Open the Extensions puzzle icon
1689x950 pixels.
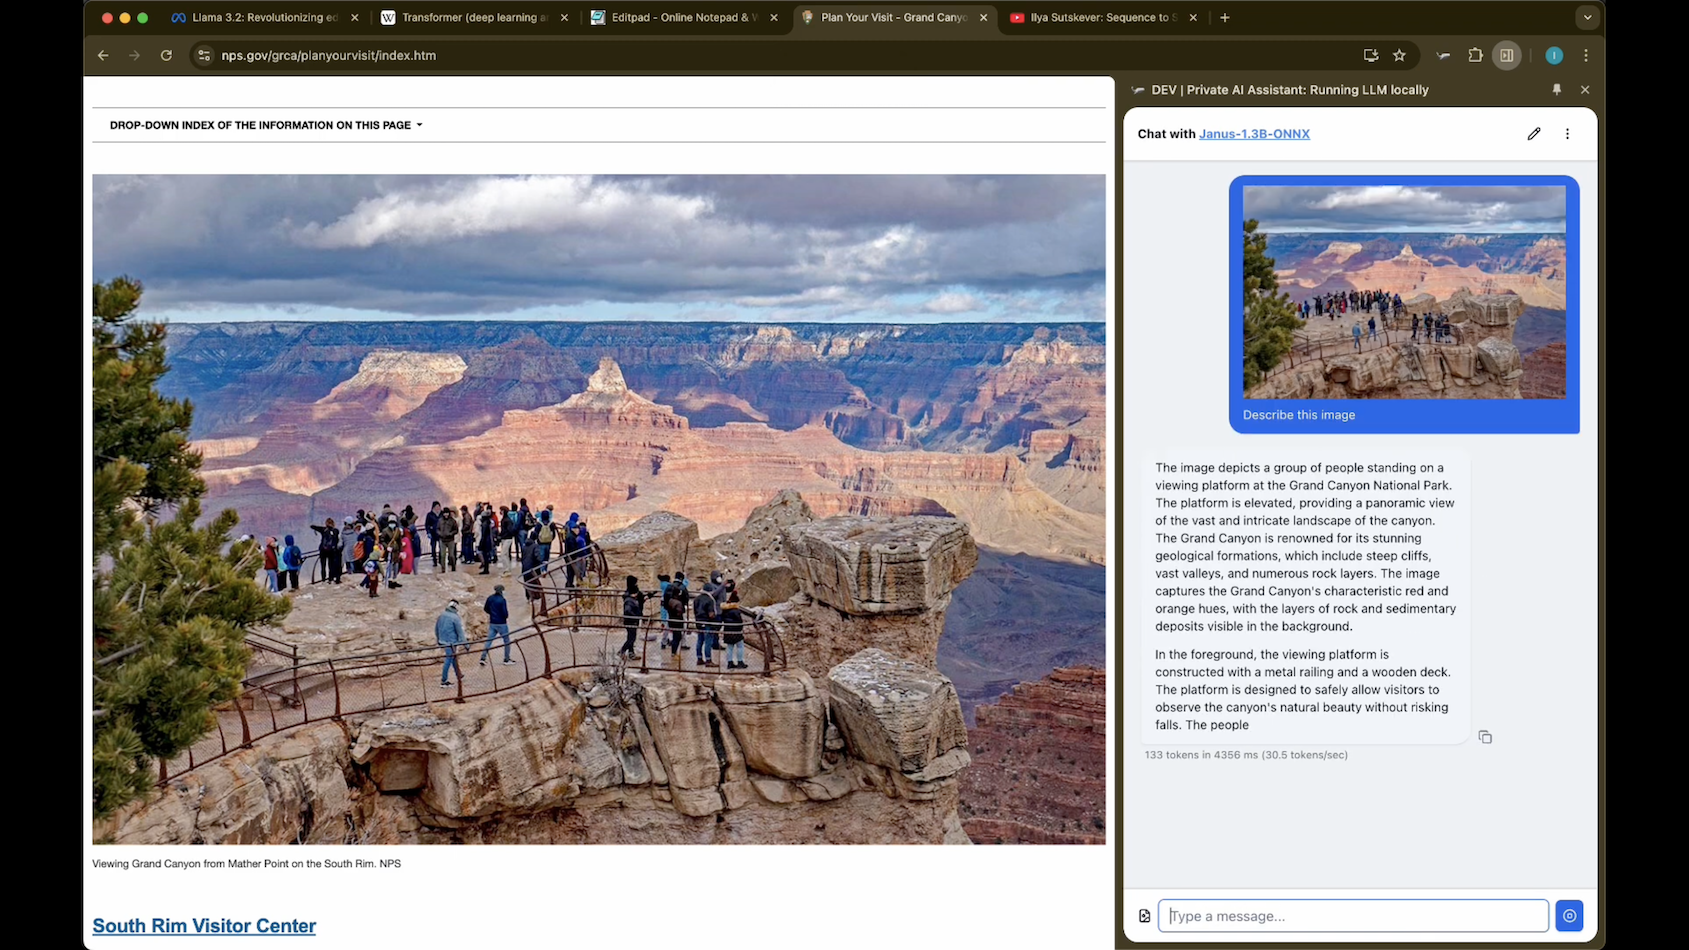coord(1475,56)
